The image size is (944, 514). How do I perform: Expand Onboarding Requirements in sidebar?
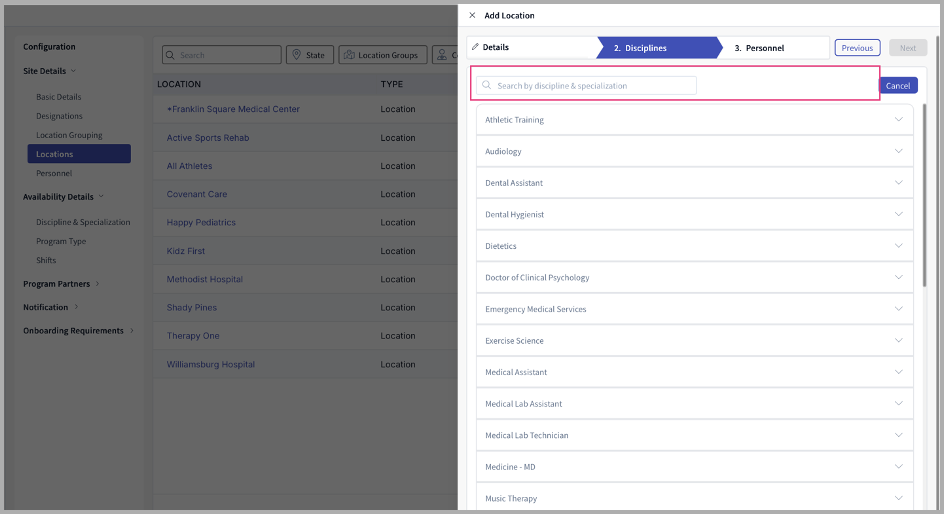click(x=132, y=331)
